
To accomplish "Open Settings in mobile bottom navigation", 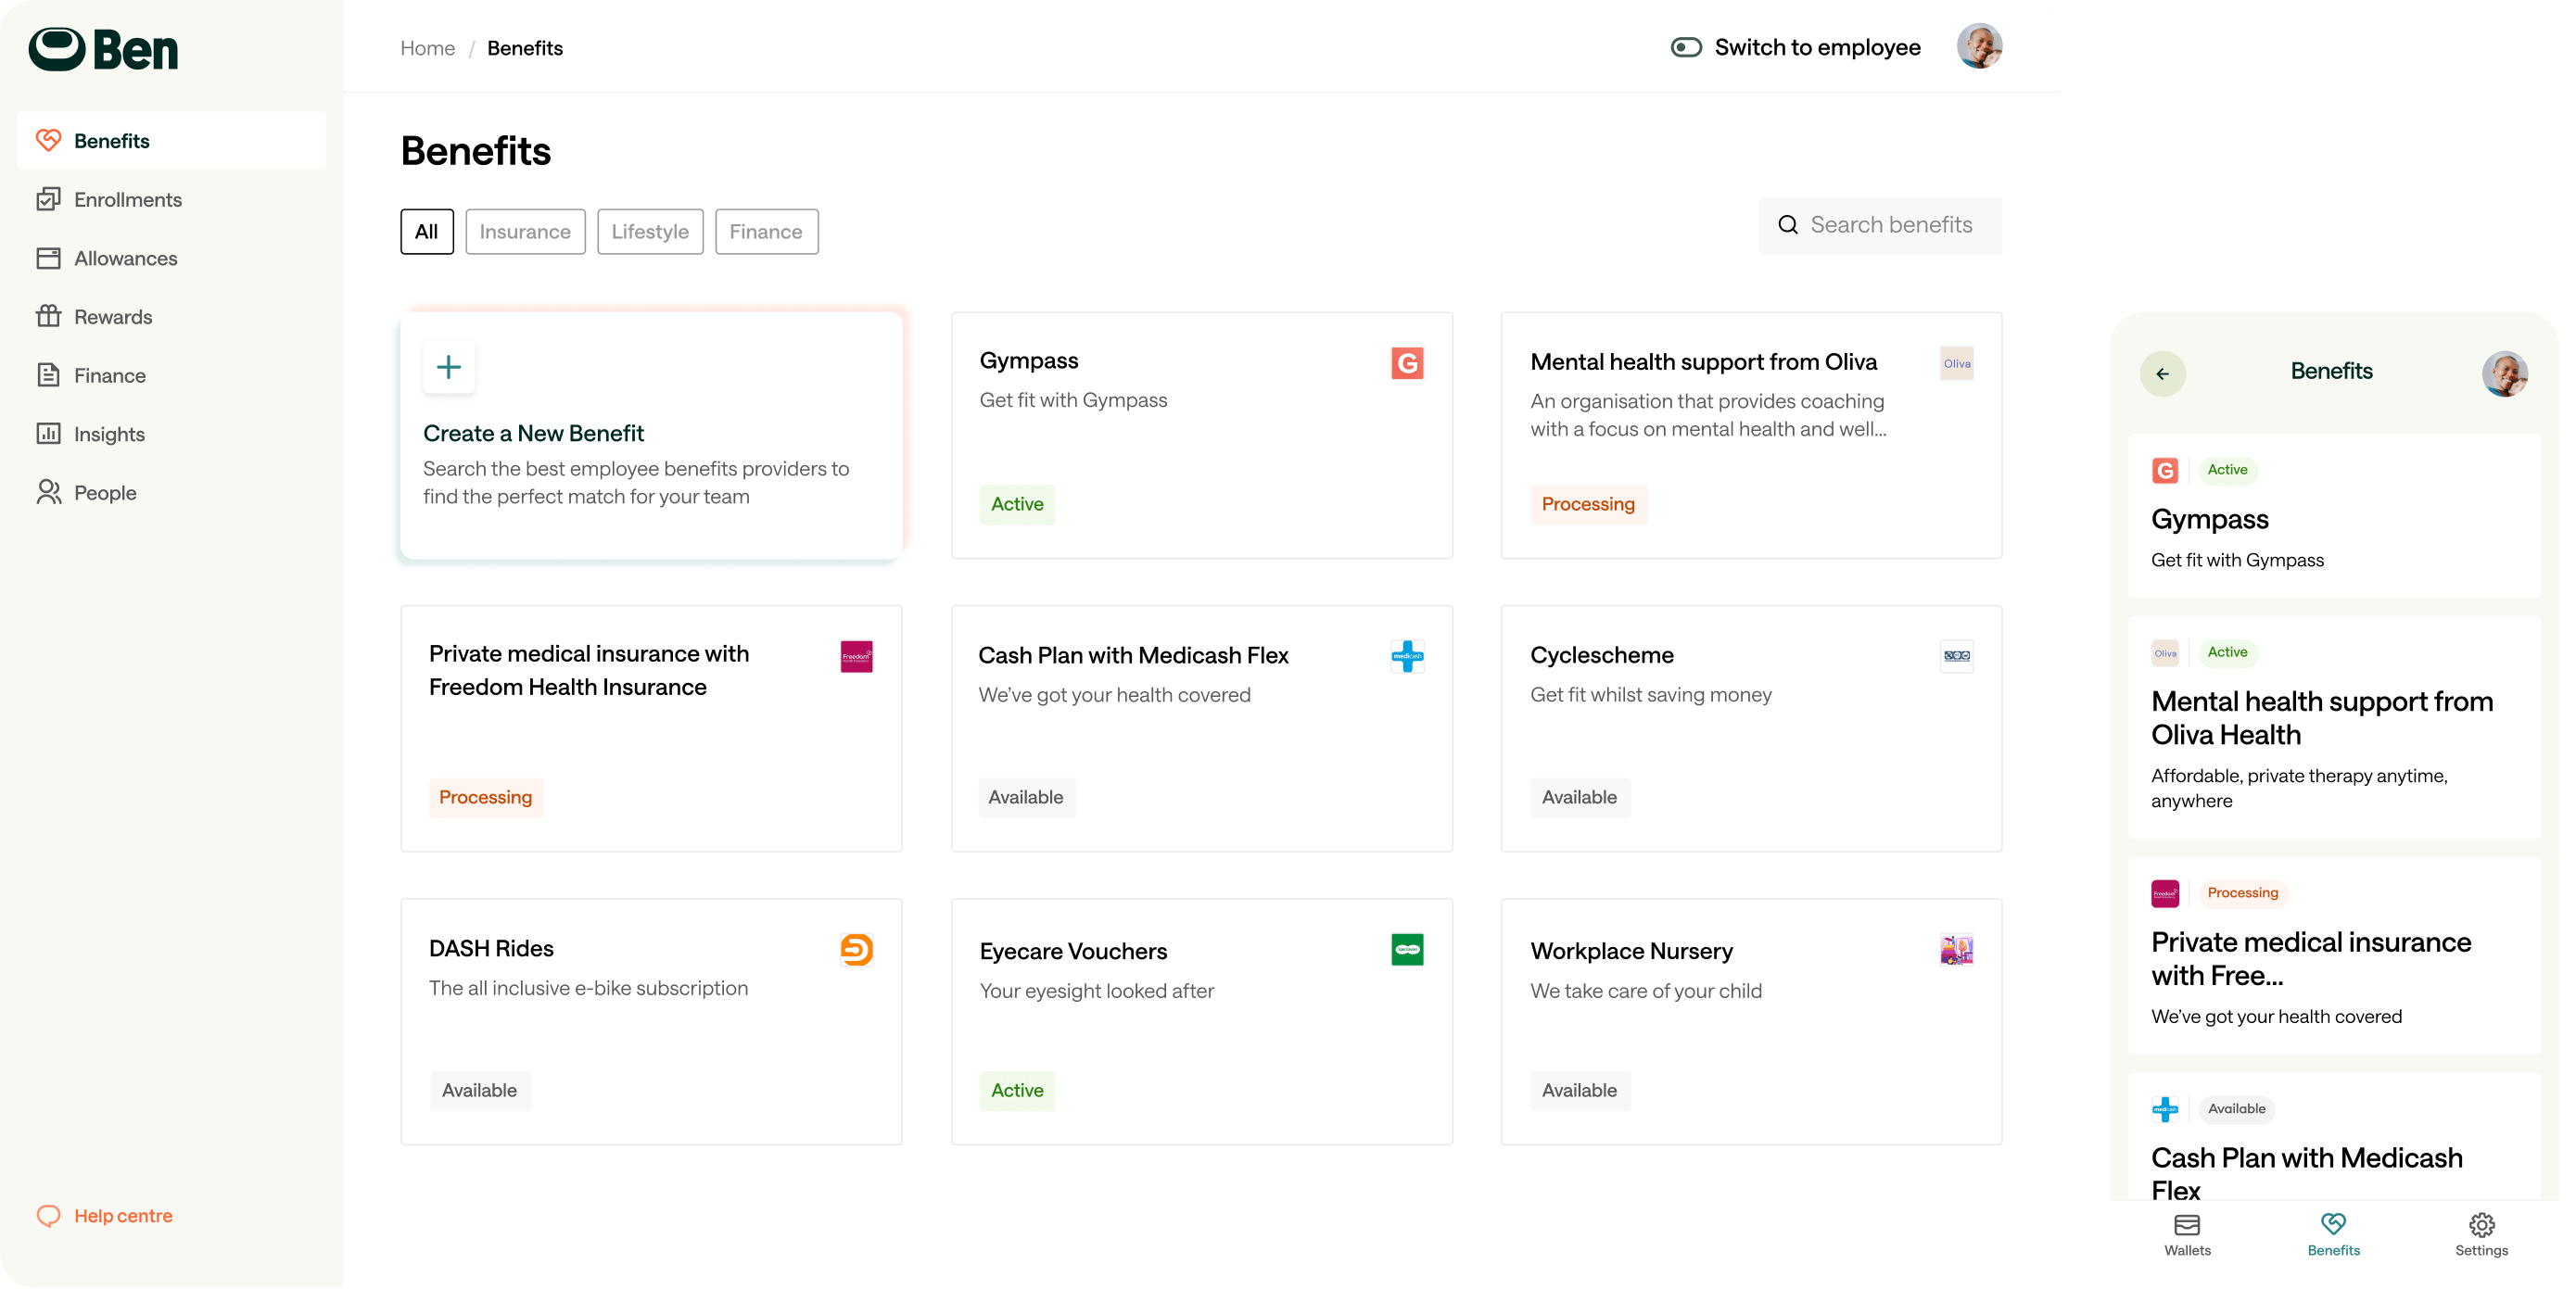I will point(2482,1236).
